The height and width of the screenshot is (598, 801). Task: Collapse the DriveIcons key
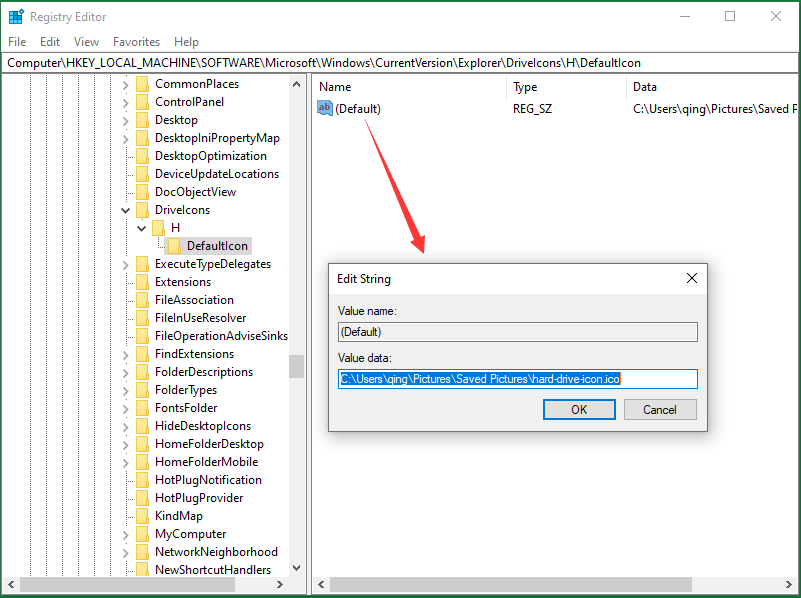pos(126,210)
